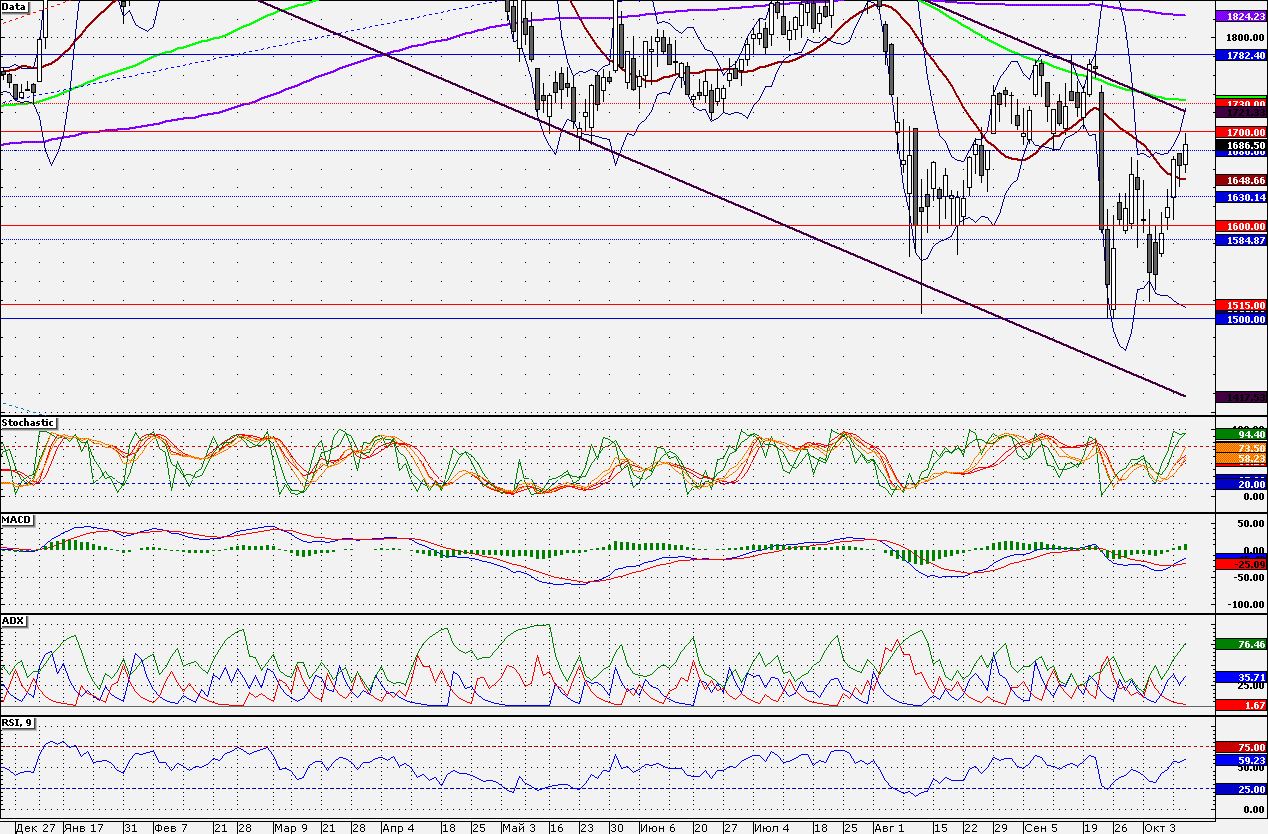Click the 'Авг 1' date label
The width and height of the screenshot is (1268, 834).
pyautogui.click(x=888, y=828)
